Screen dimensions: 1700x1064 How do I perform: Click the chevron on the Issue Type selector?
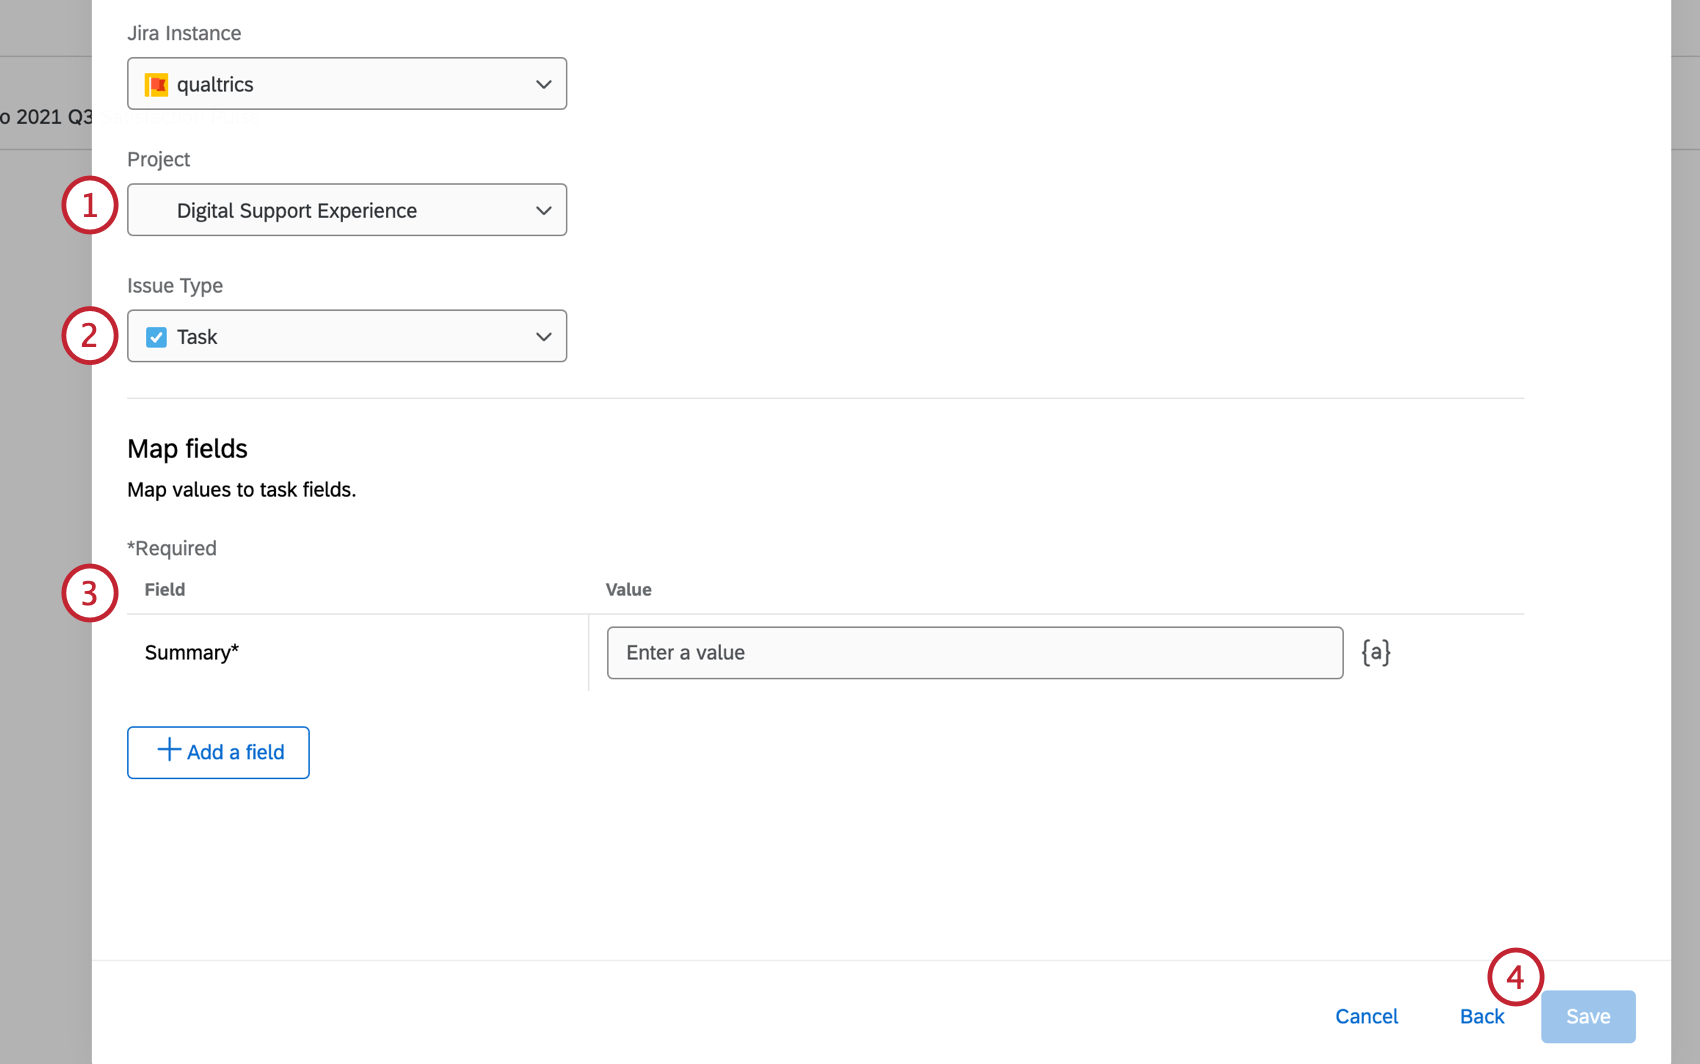[x=543, y=336]
